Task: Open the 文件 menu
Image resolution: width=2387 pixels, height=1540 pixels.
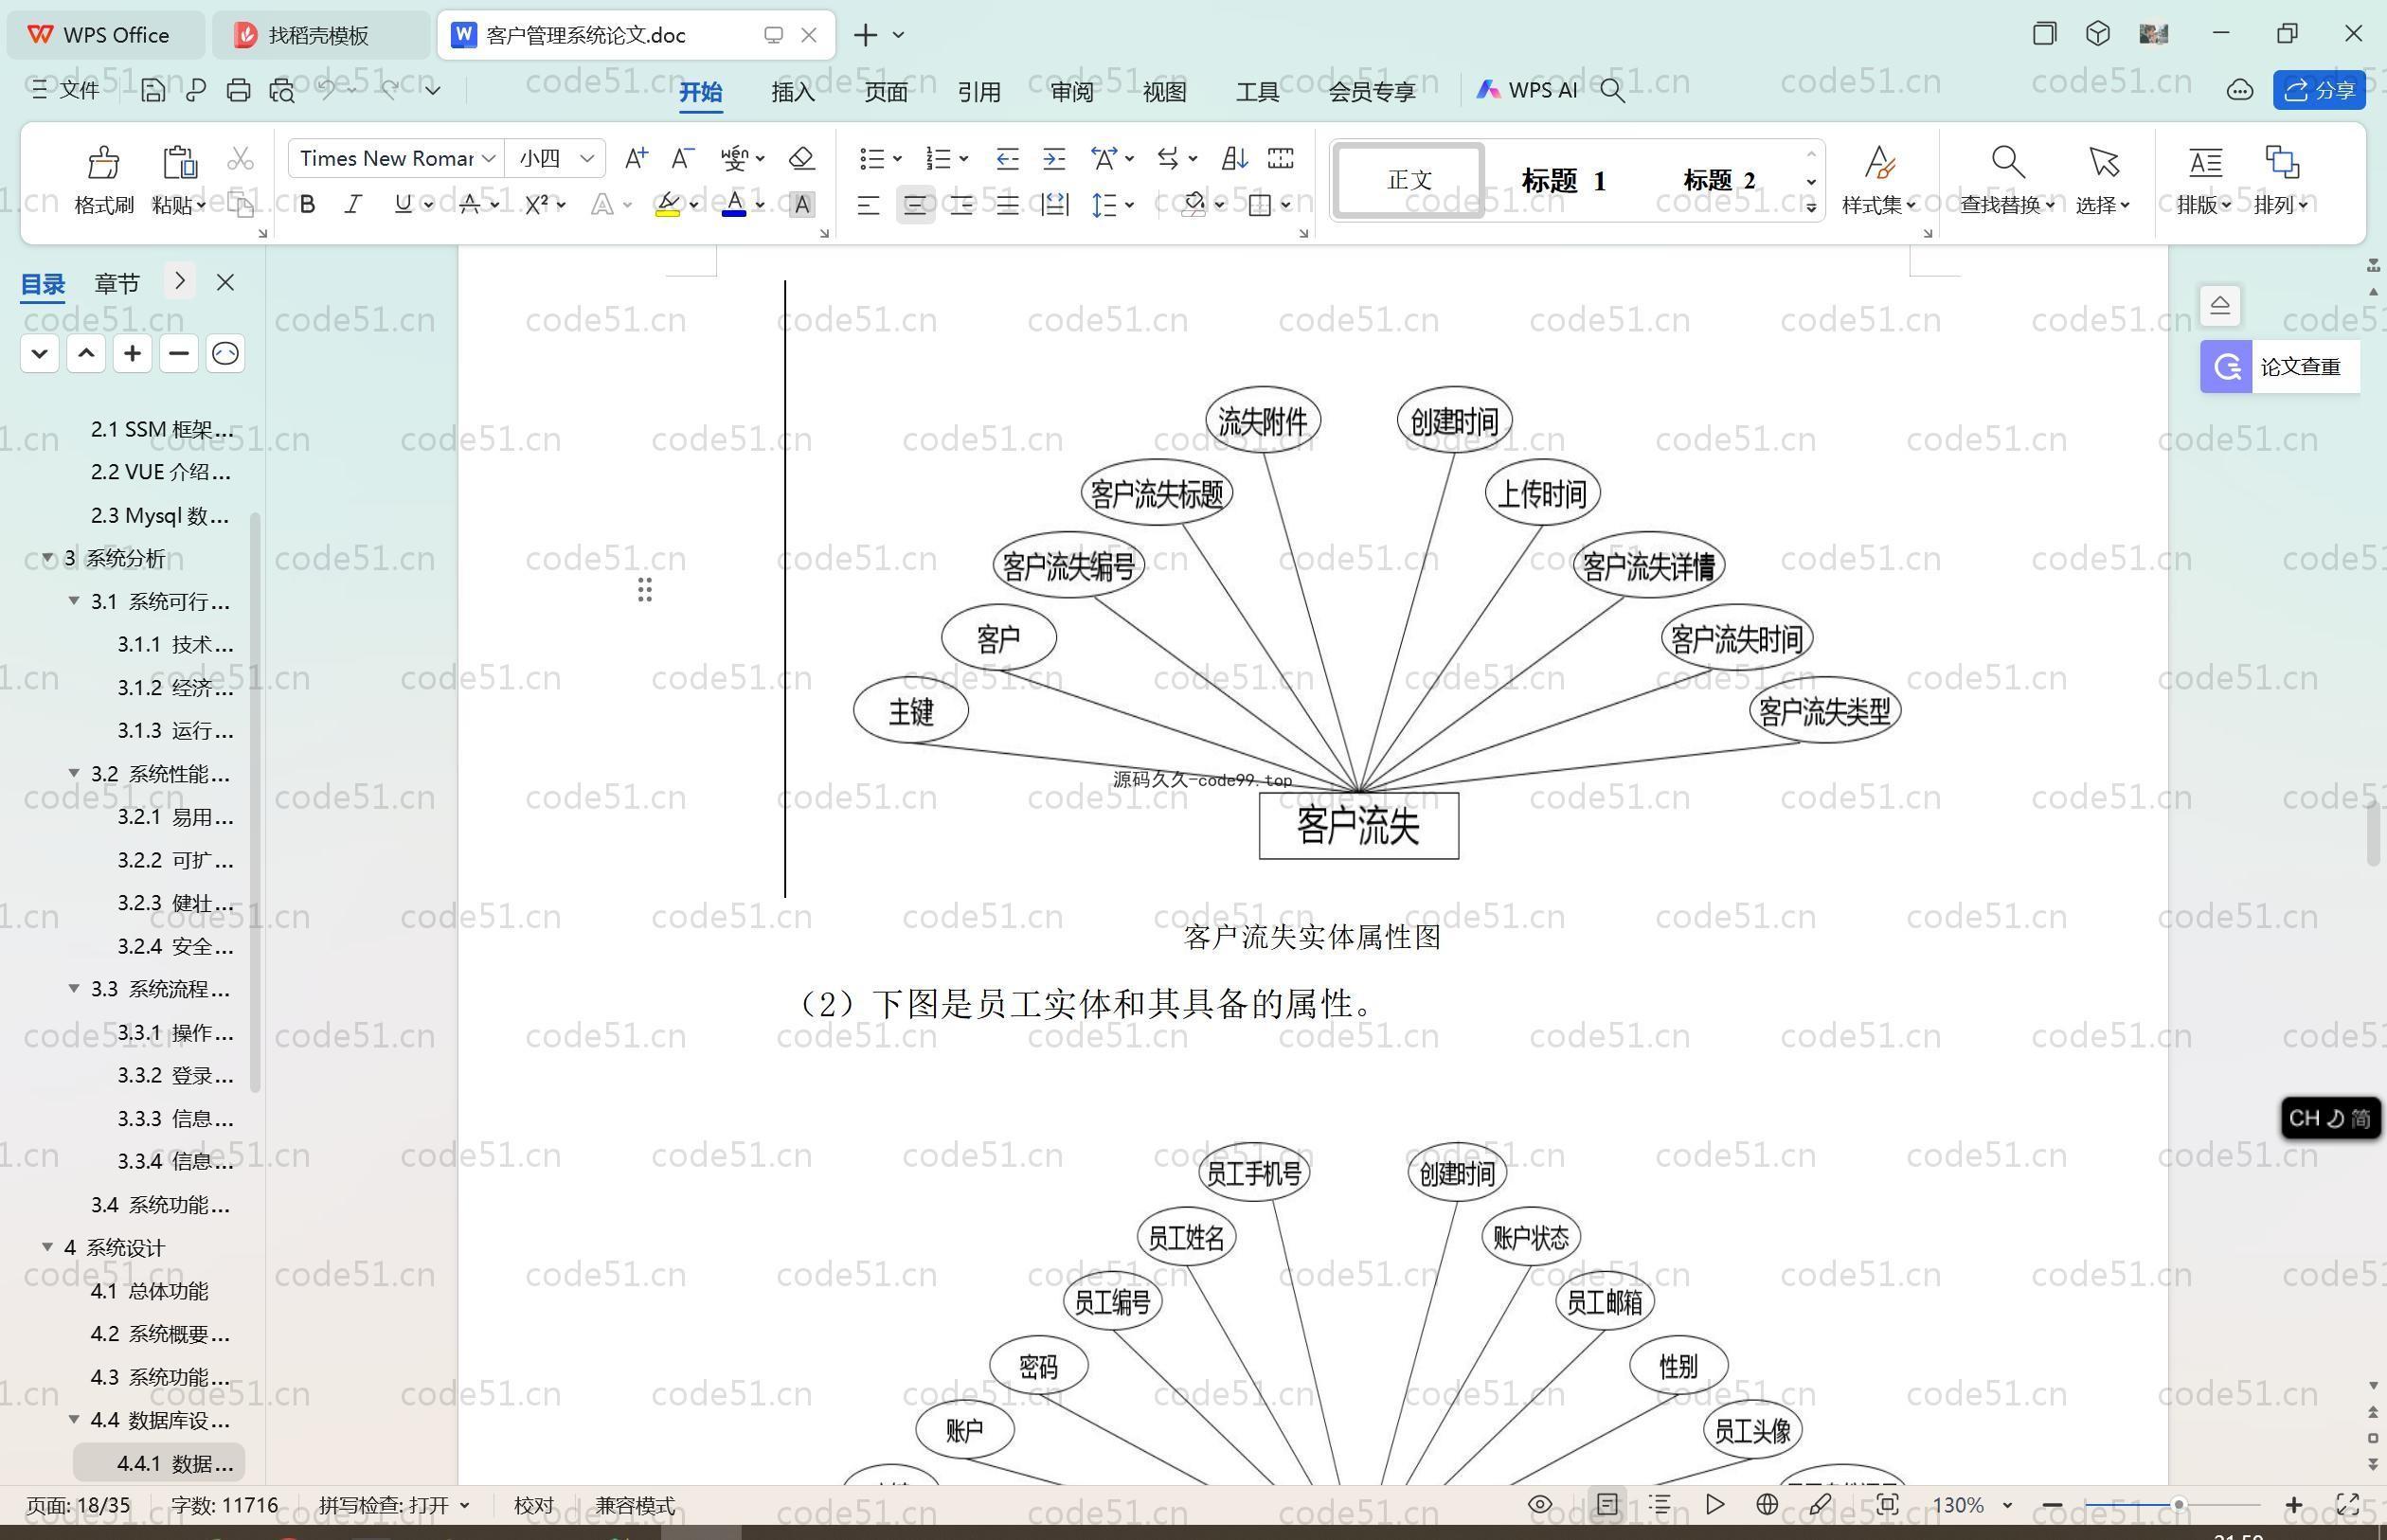Action: pyautogui.click(x=66, y=90)
